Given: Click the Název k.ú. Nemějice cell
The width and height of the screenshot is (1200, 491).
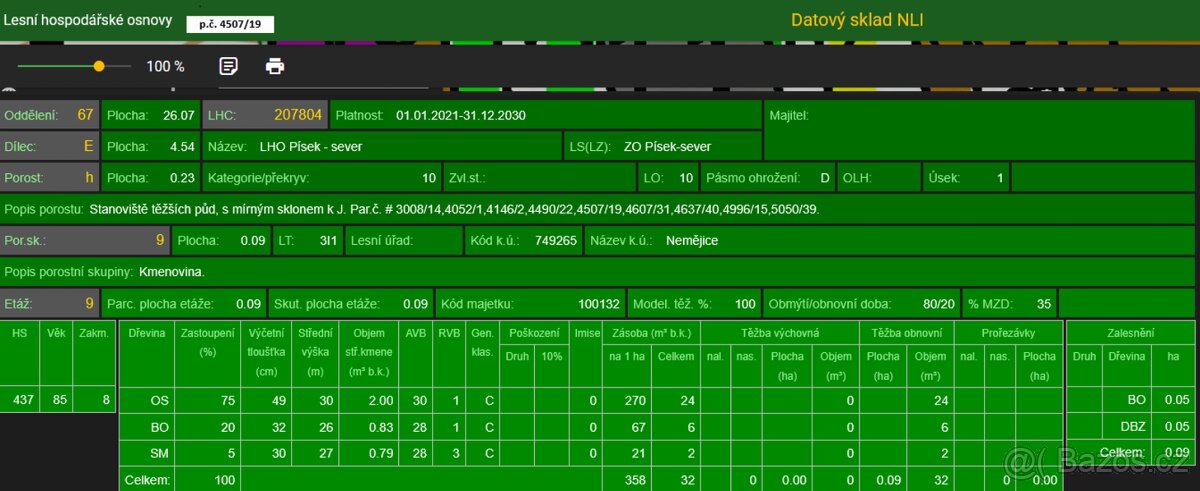Looking at the screenshot, I should (x=675, y=241).
